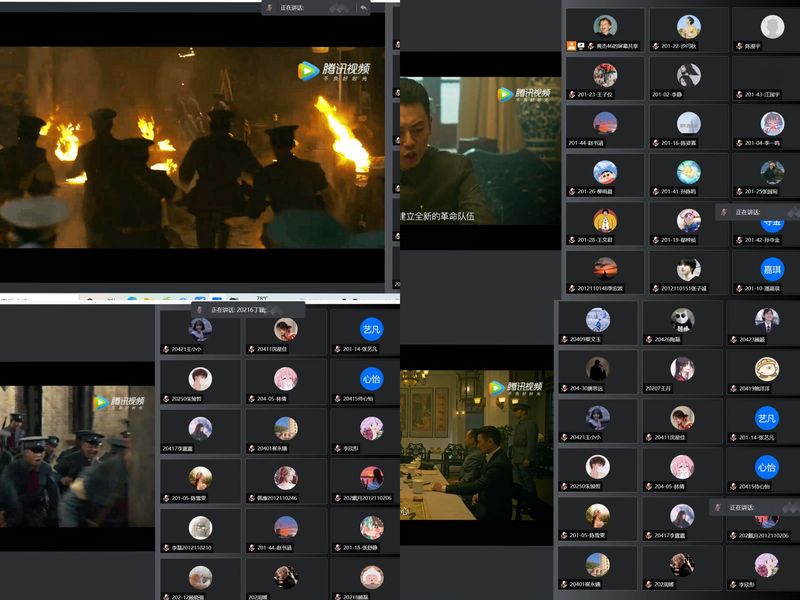Click the microphone icon beside participant 2012110148
800x600 pixels.
point(572,288)
